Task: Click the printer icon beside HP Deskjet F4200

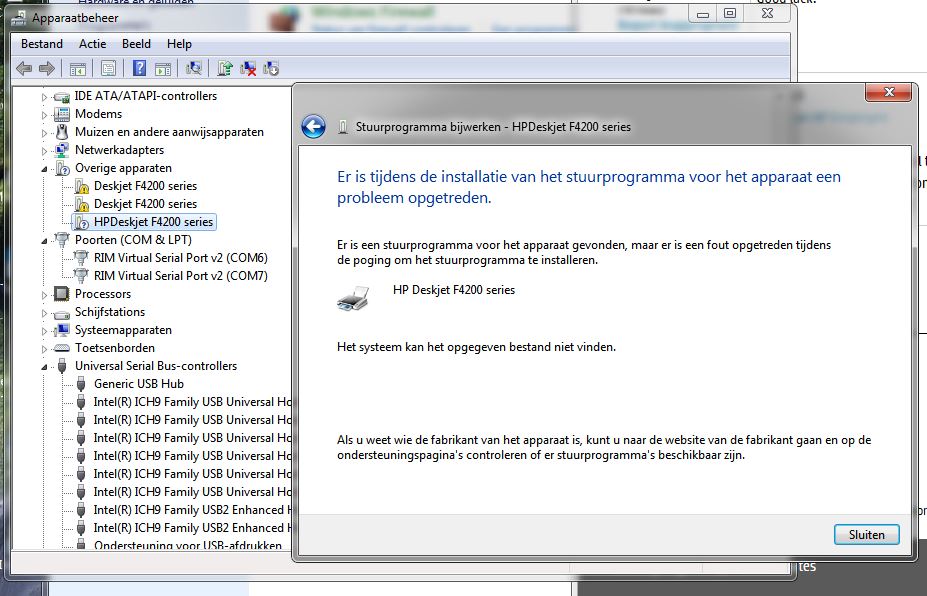Action: pyautogui.click(x=353, y=298)
